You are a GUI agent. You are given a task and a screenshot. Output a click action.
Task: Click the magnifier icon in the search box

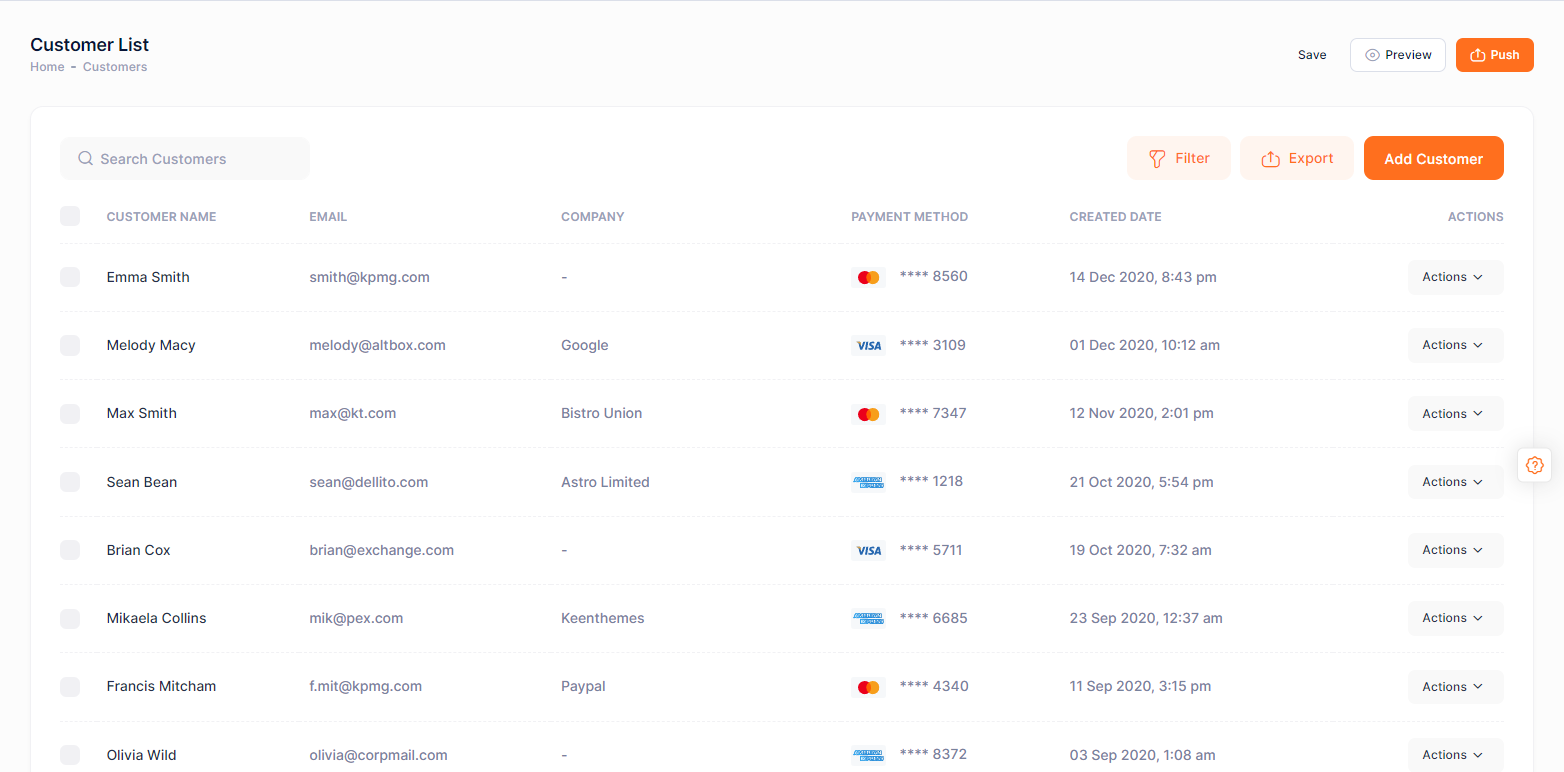click(86, 159)
